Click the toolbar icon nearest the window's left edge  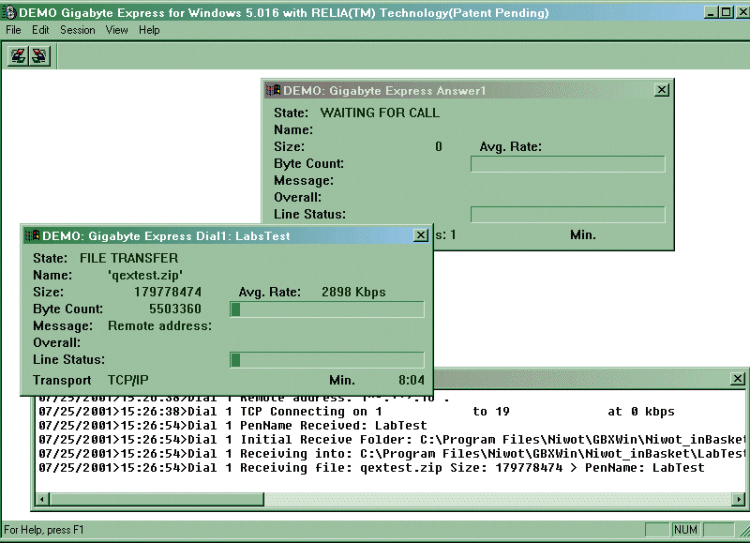[x=18, y=56]
